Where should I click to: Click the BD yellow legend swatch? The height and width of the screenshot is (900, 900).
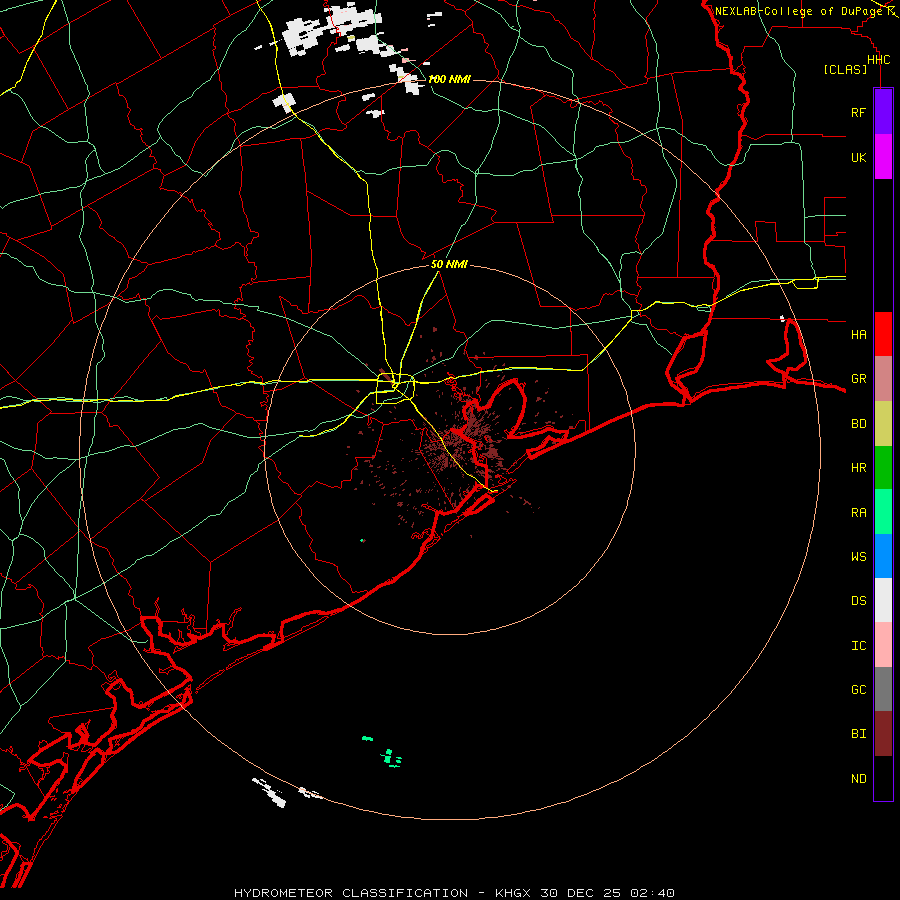point(883,424)
